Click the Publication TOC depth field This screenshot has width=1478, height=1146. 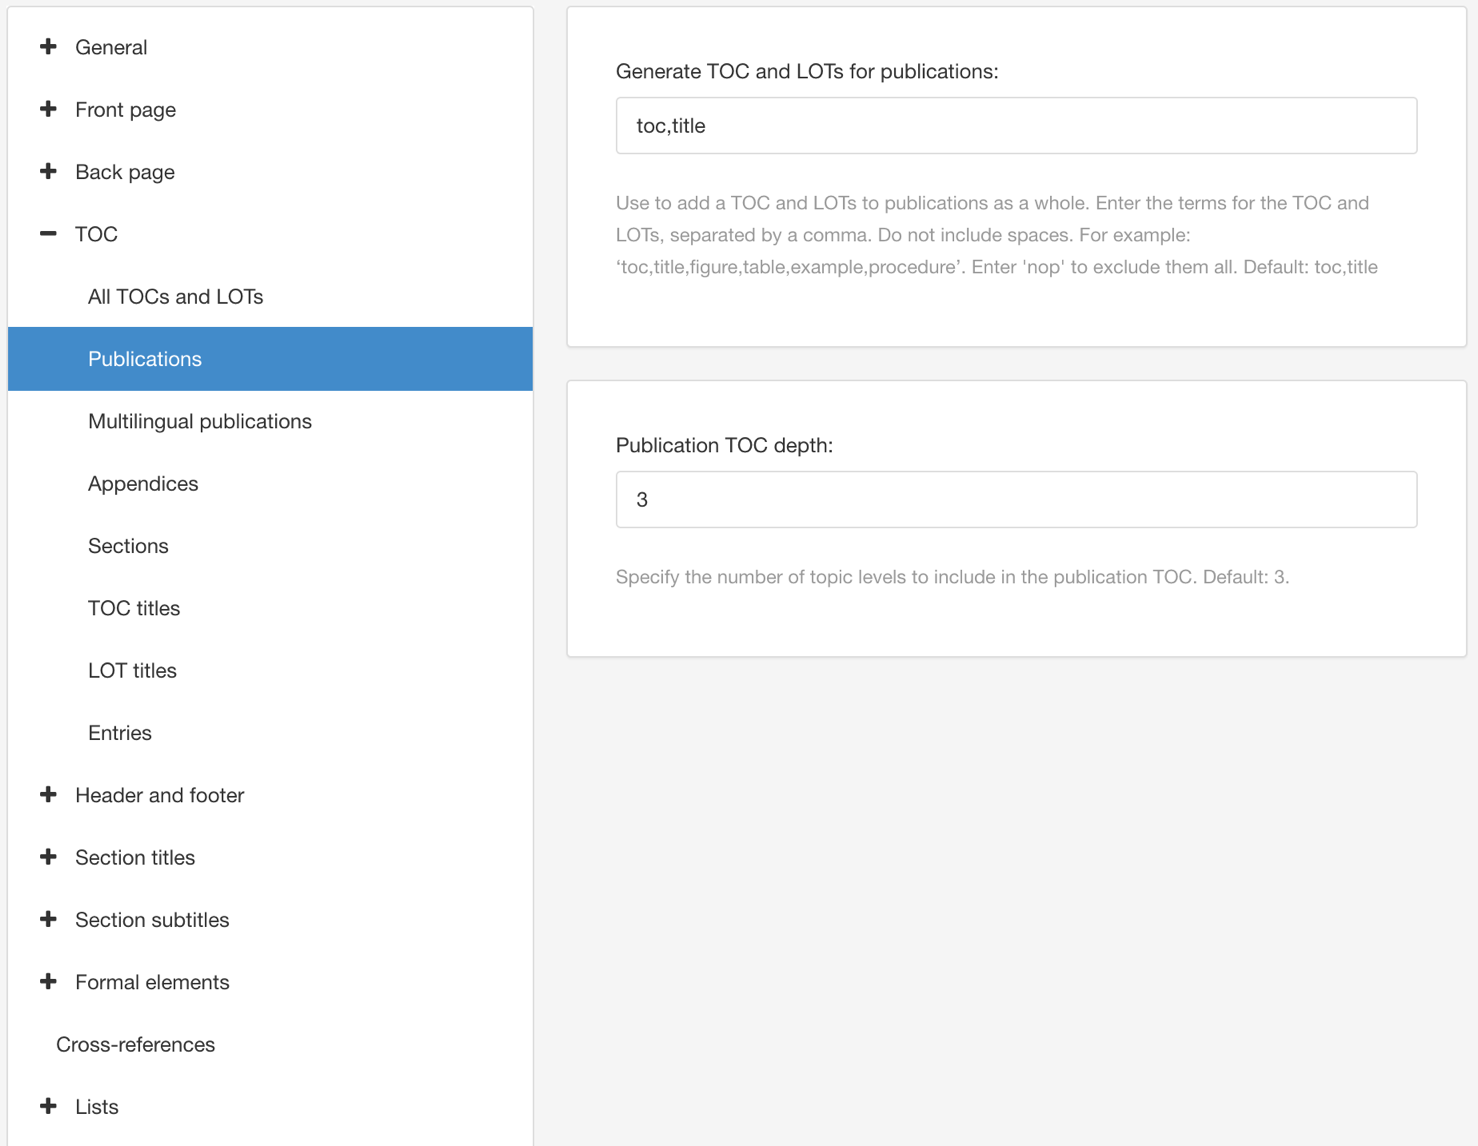[x=1016, y=500]
